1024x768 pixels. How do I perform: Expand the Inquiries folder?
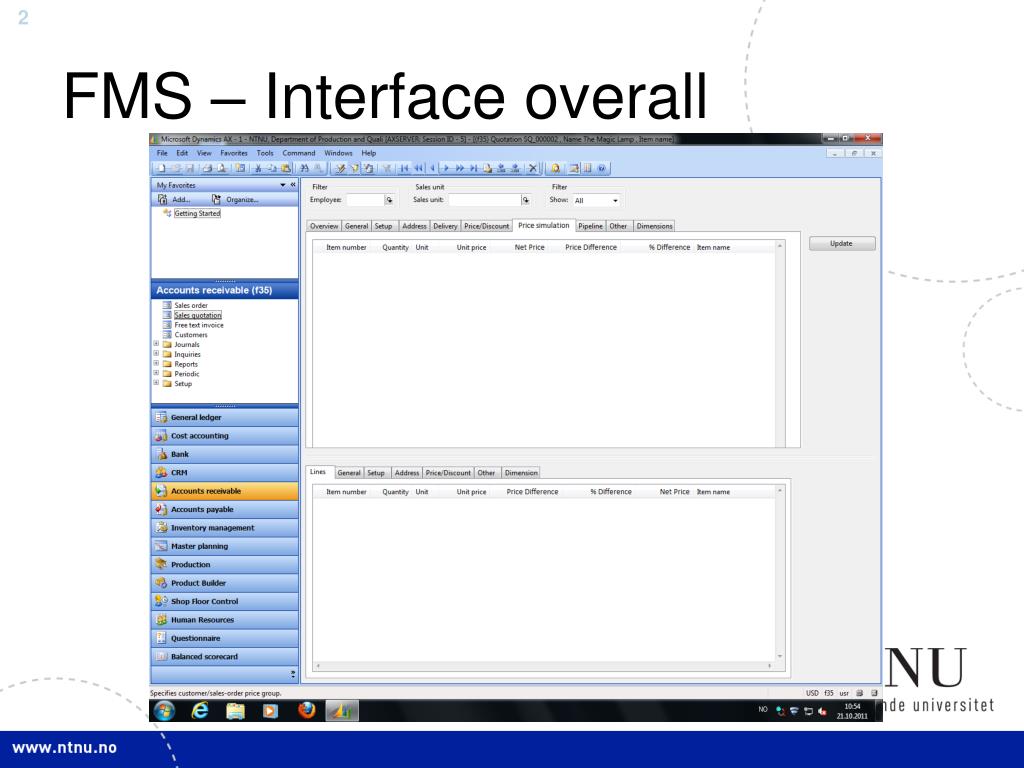tap(156, 353)
